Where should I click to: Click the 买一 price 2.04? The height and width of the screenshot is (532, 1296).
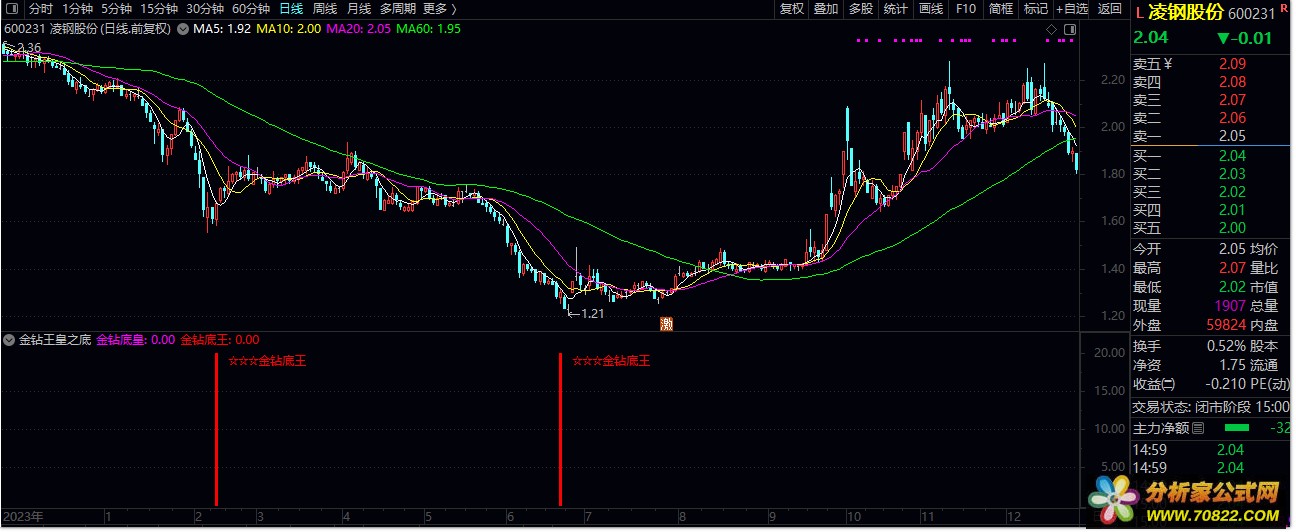[1232, 156]
